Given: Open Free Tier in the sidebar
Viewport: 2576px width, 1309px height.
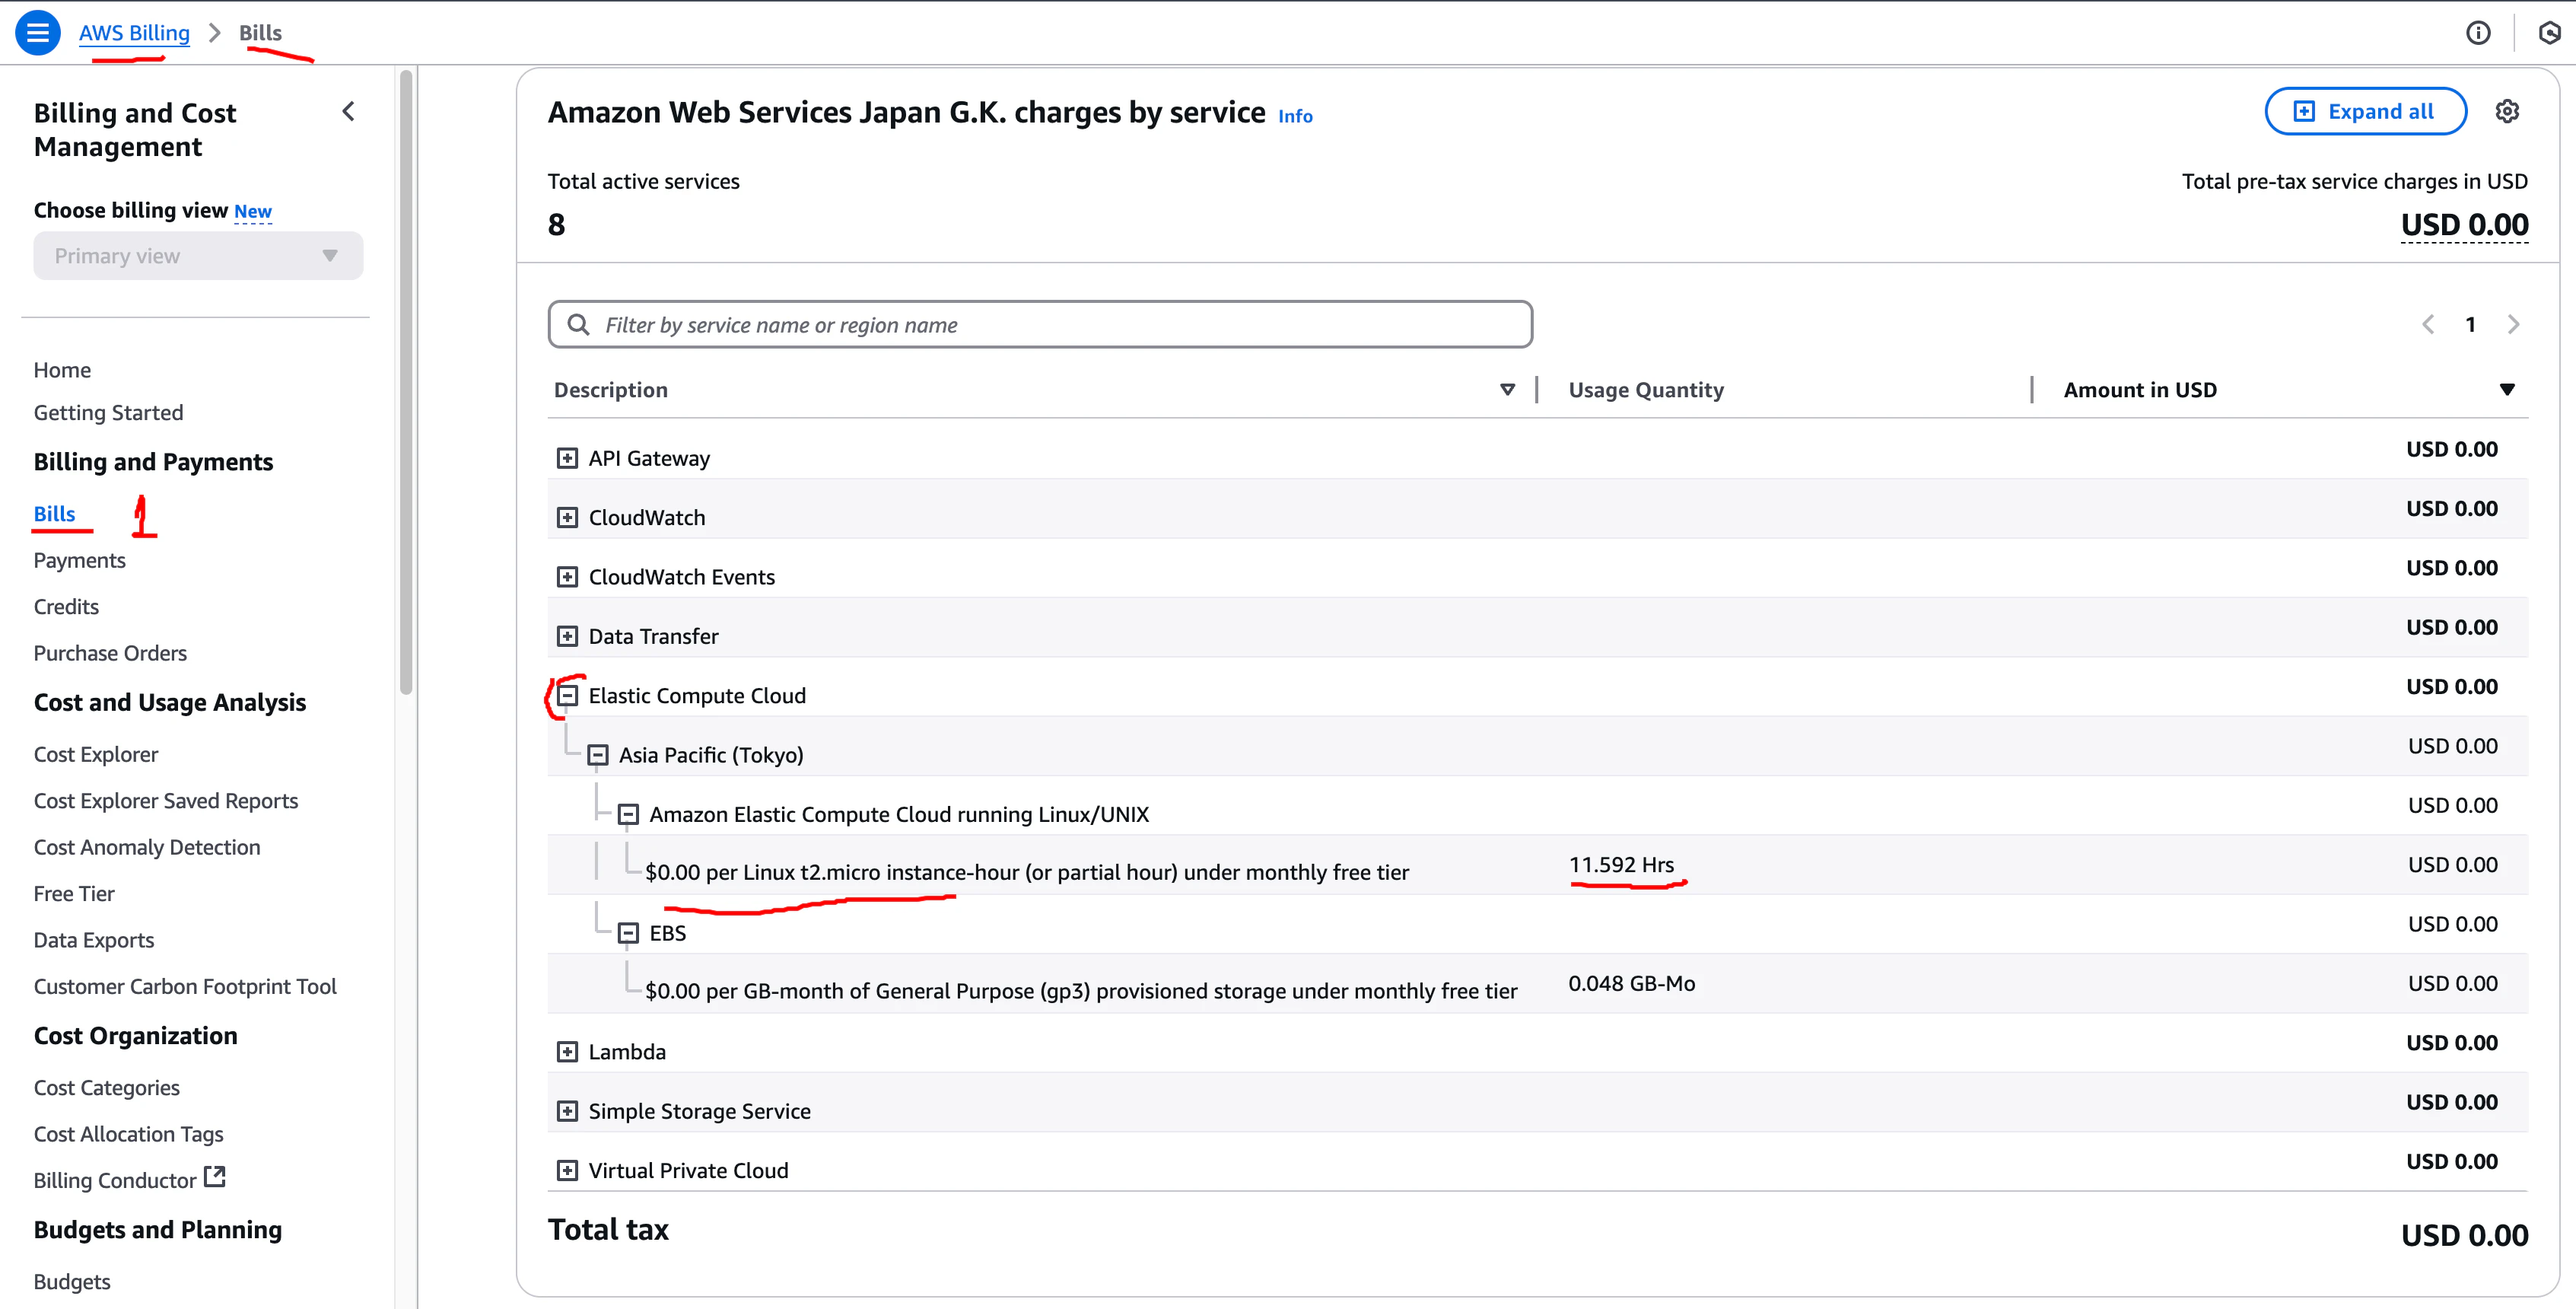Looking at the screenshot, I should 74,893.
